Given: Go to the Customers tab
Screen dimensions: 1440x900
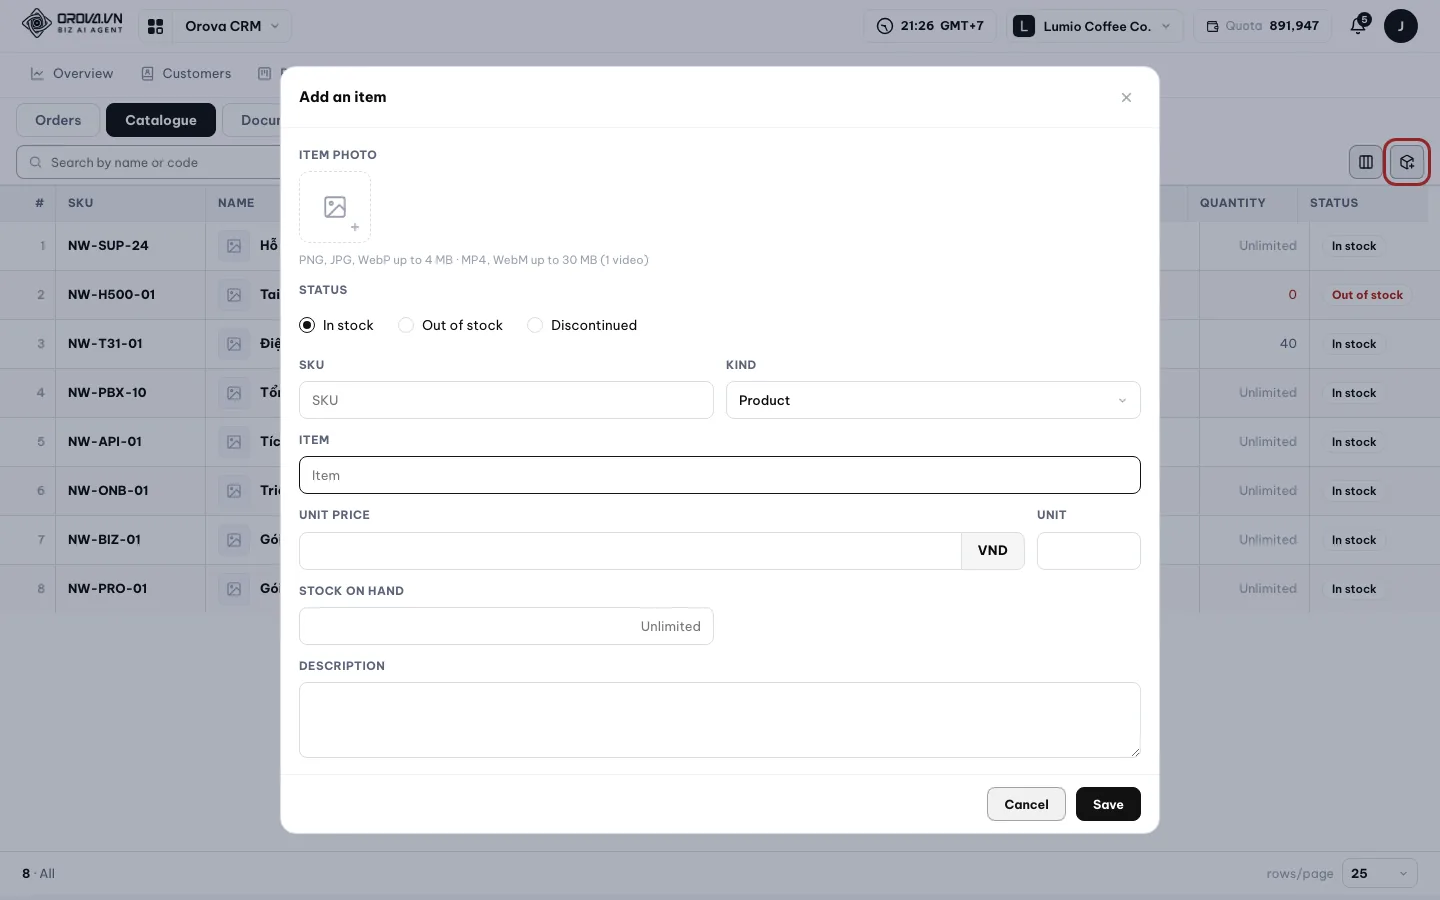Looking at the screenshot, I should click(186, 73).
